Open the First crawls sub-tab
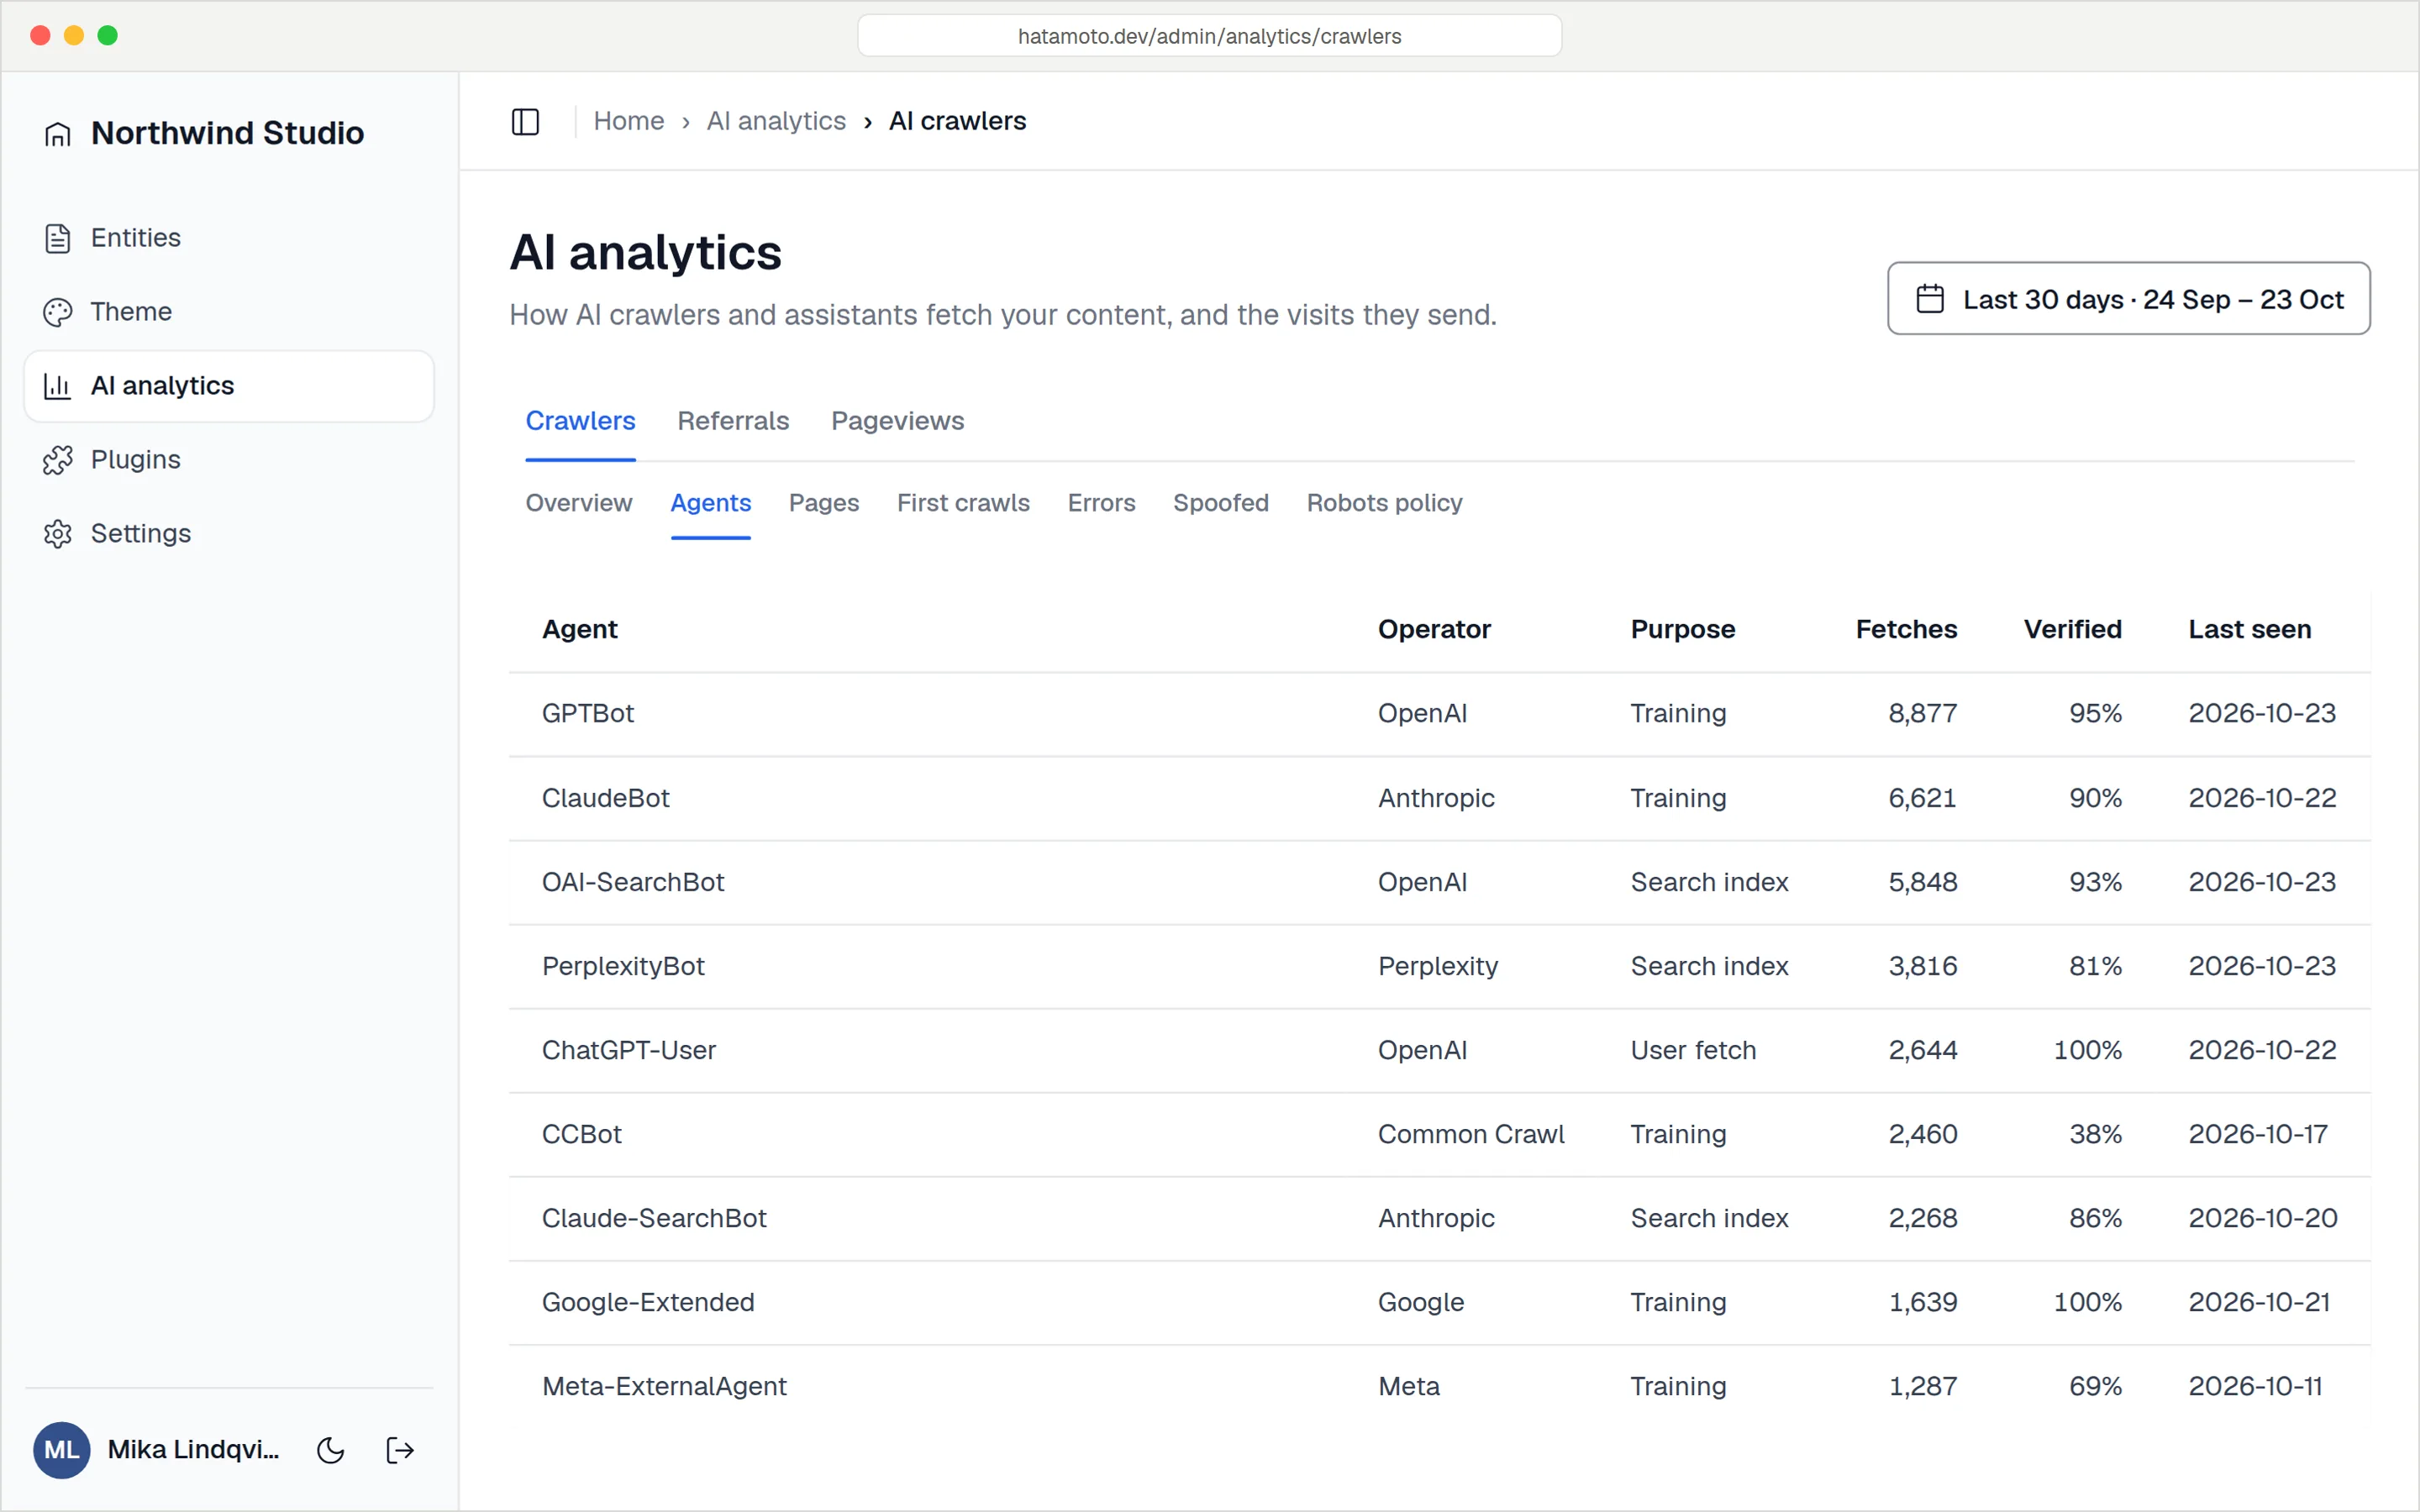The image size is (2420, 1512). 963,503
